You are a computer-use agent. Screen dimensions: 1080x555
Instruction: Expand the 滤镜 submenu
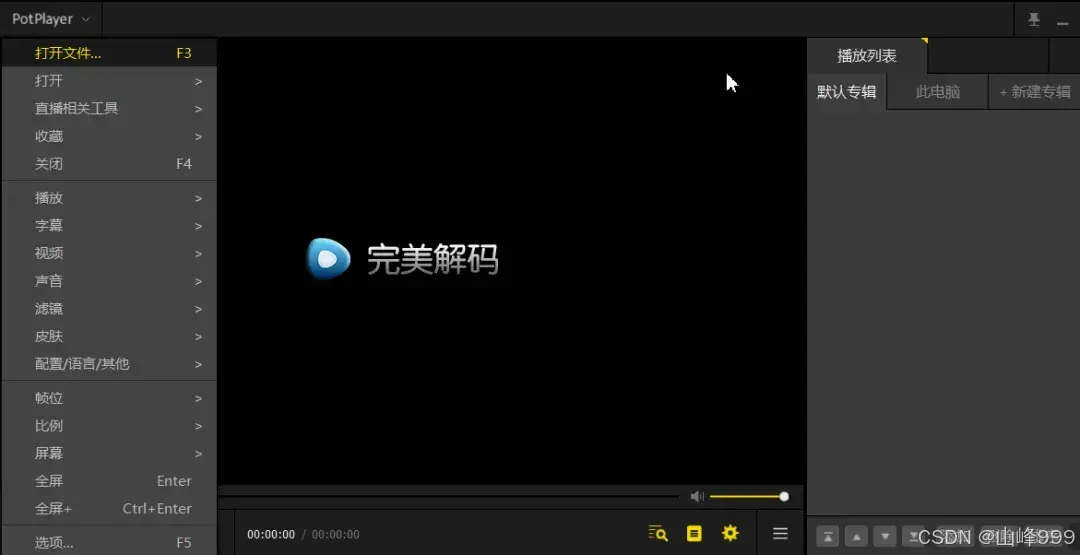click(110, 308)
